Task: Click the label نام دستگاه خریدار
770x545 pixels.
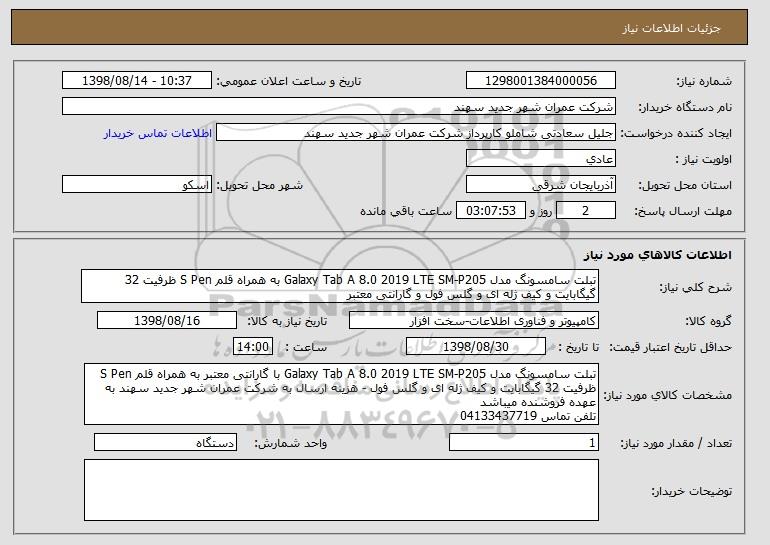Action: tap(685, 107)
